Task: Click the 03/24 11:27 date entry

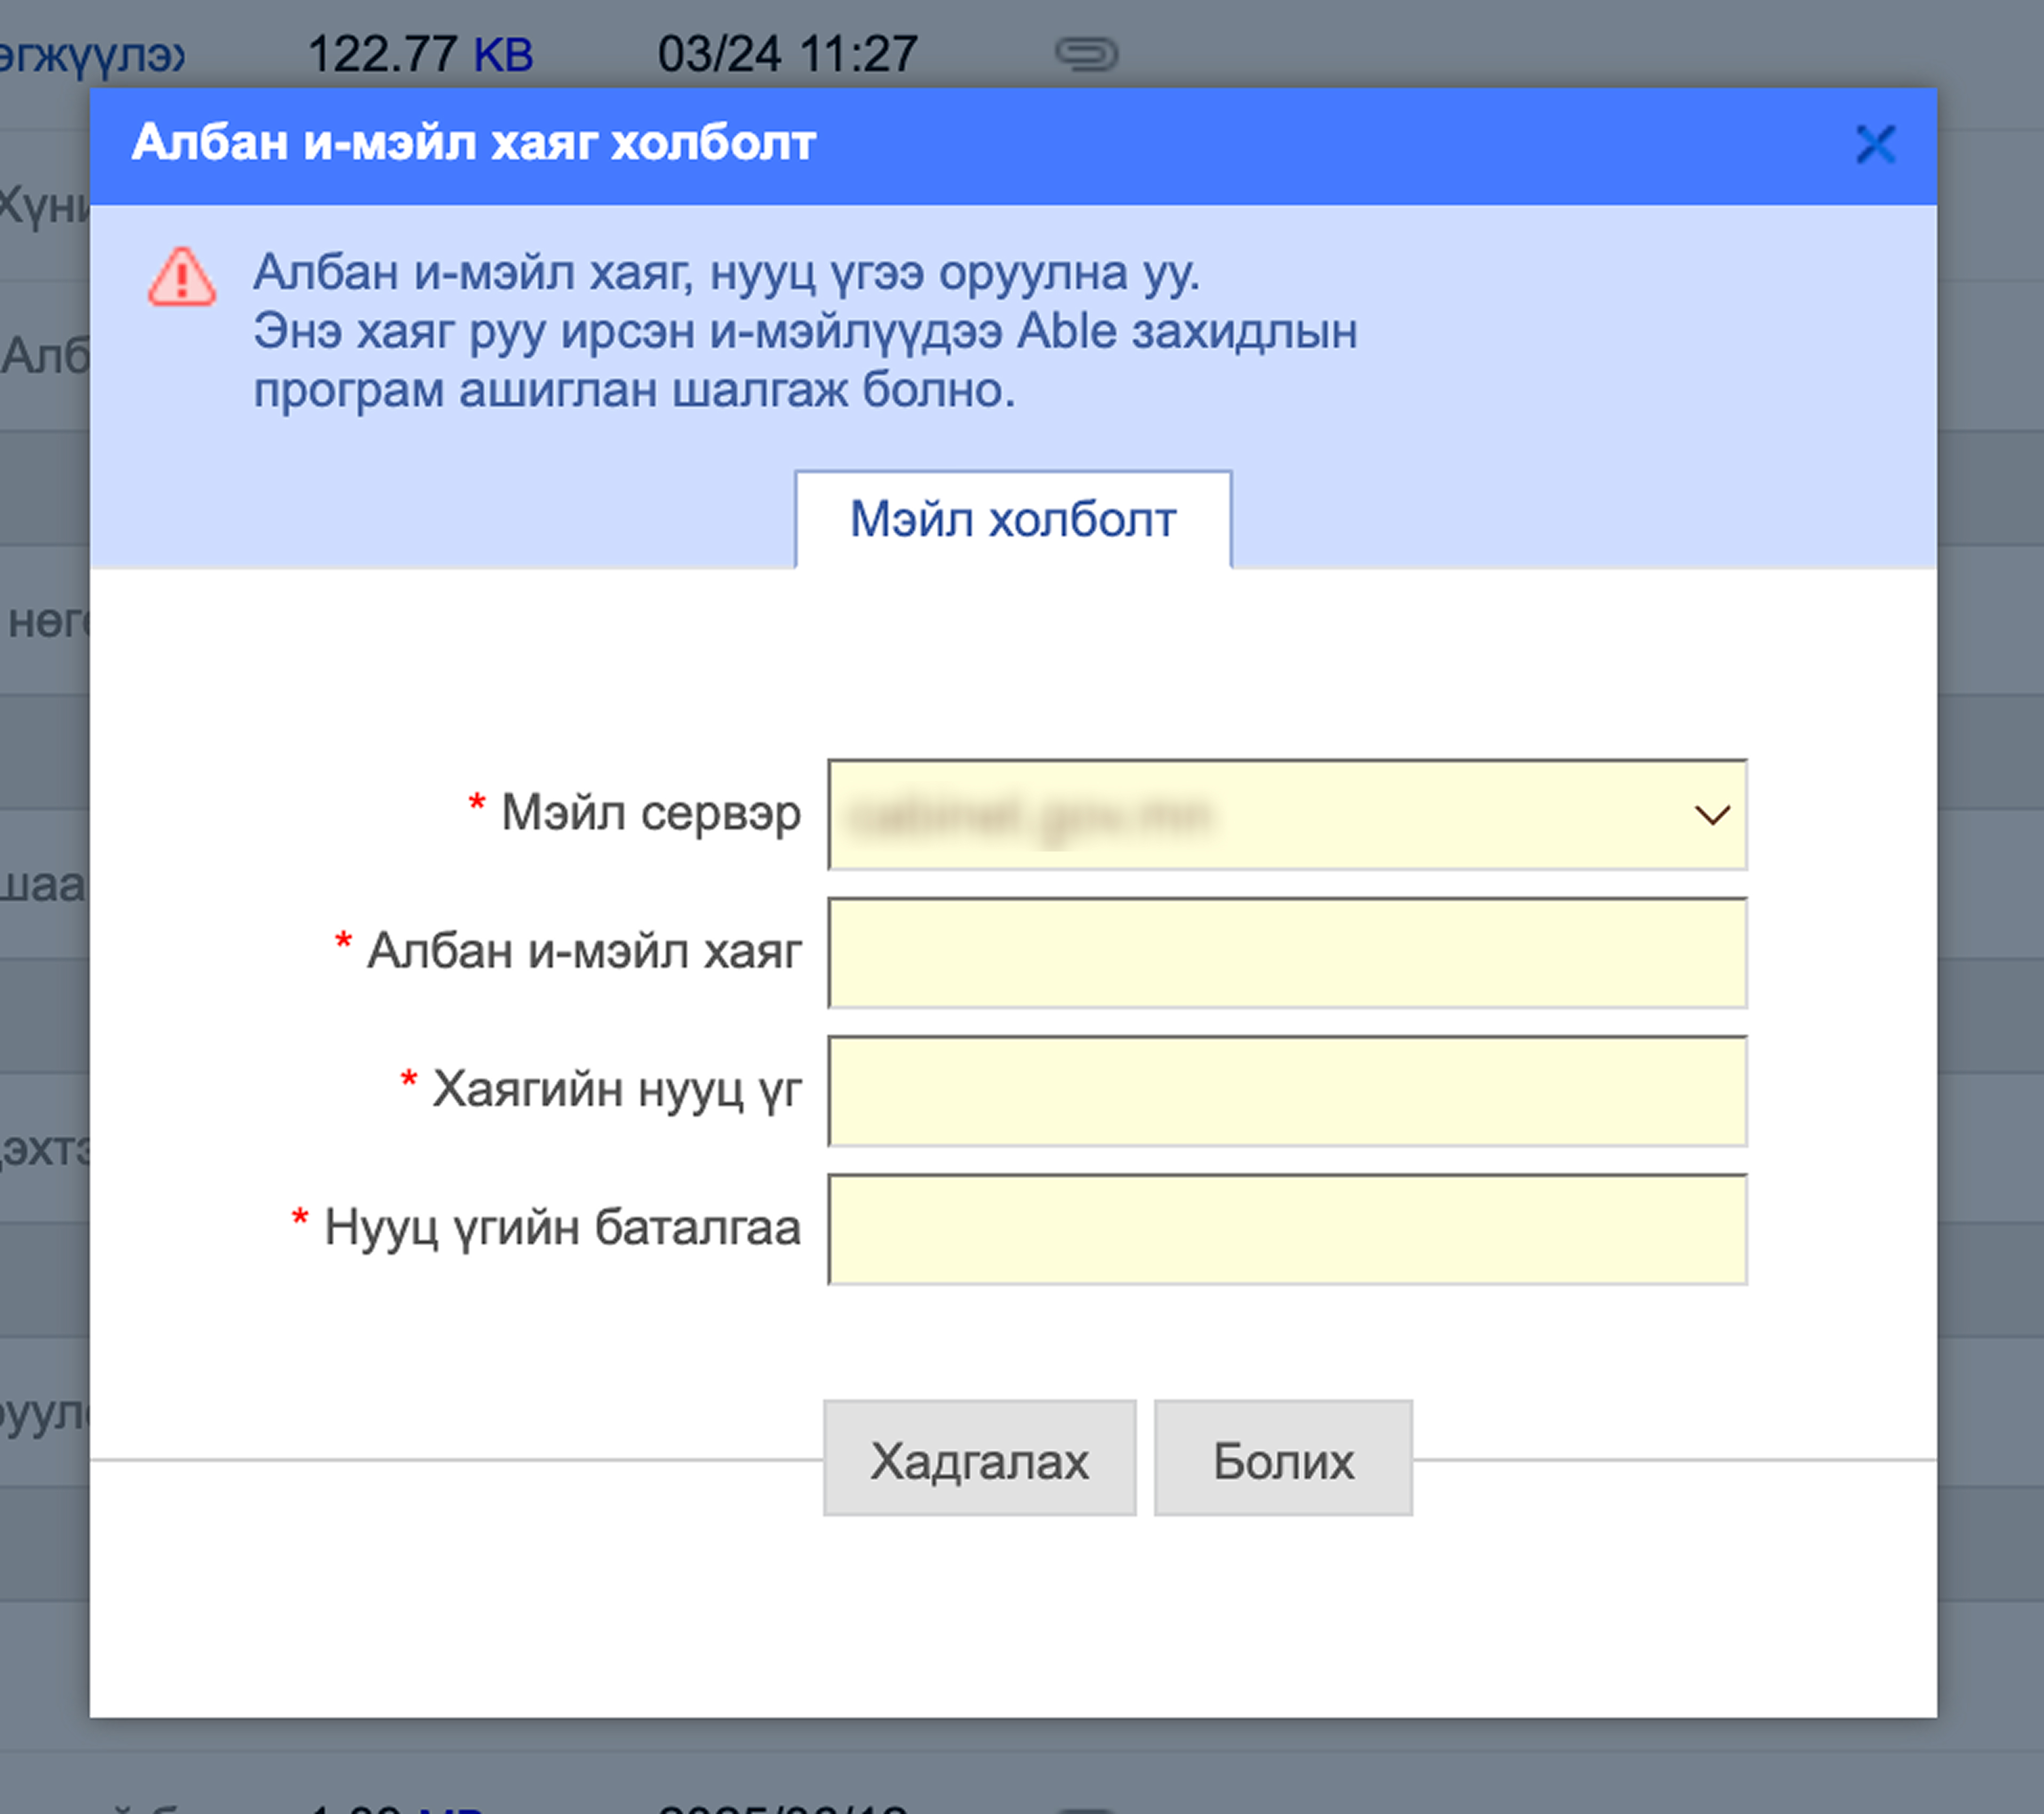Action: pos(787,54)
